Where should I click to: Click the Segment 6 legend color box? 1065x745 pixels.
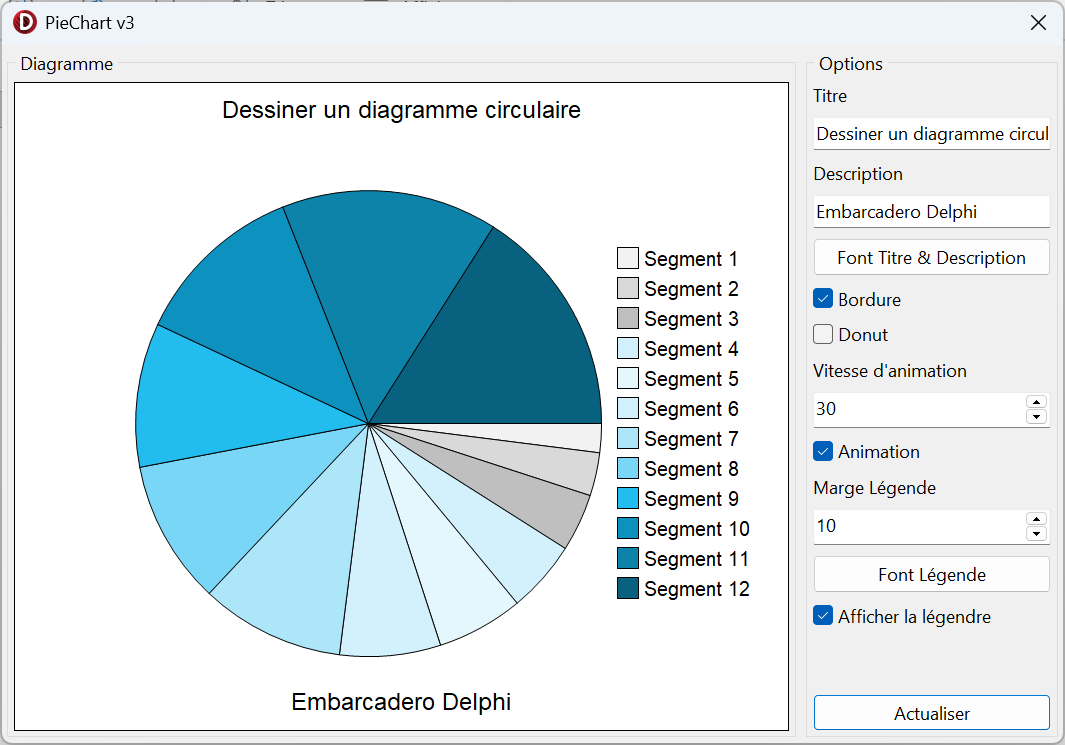[628, 407]
